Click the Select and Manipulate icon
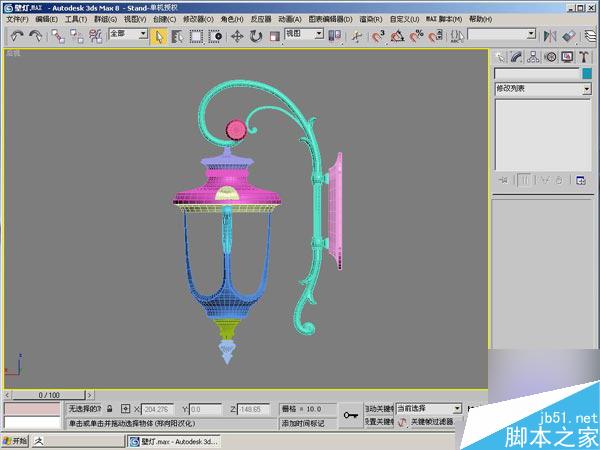 pyautogui.click(x=357, y=36)
